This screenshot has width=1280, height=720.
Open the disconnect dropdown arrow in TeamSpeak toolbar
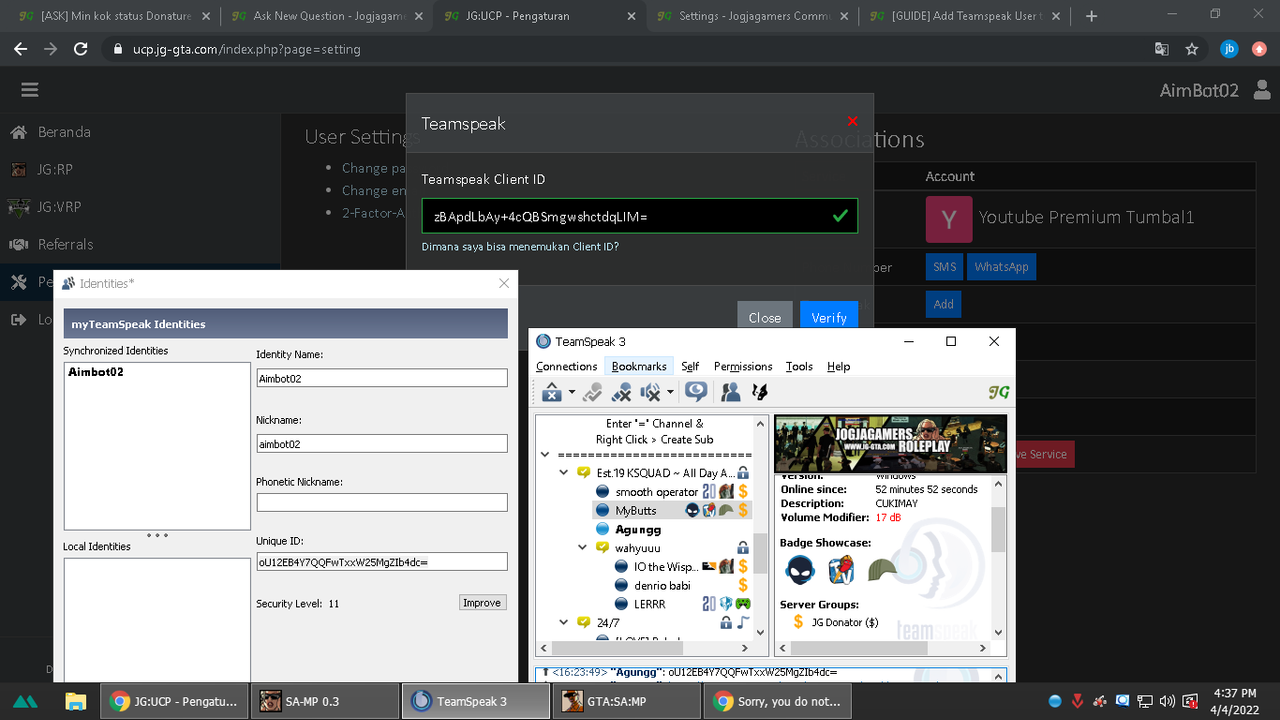[x=571, y=393]
